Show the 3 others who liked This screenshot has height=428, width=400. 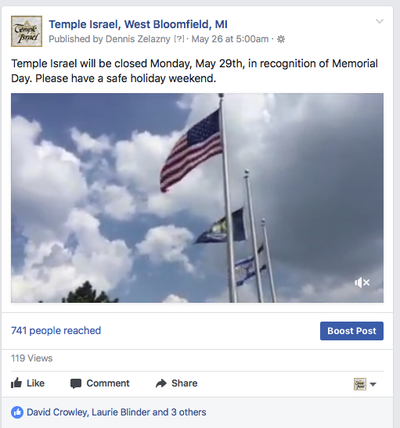(189, 412)
